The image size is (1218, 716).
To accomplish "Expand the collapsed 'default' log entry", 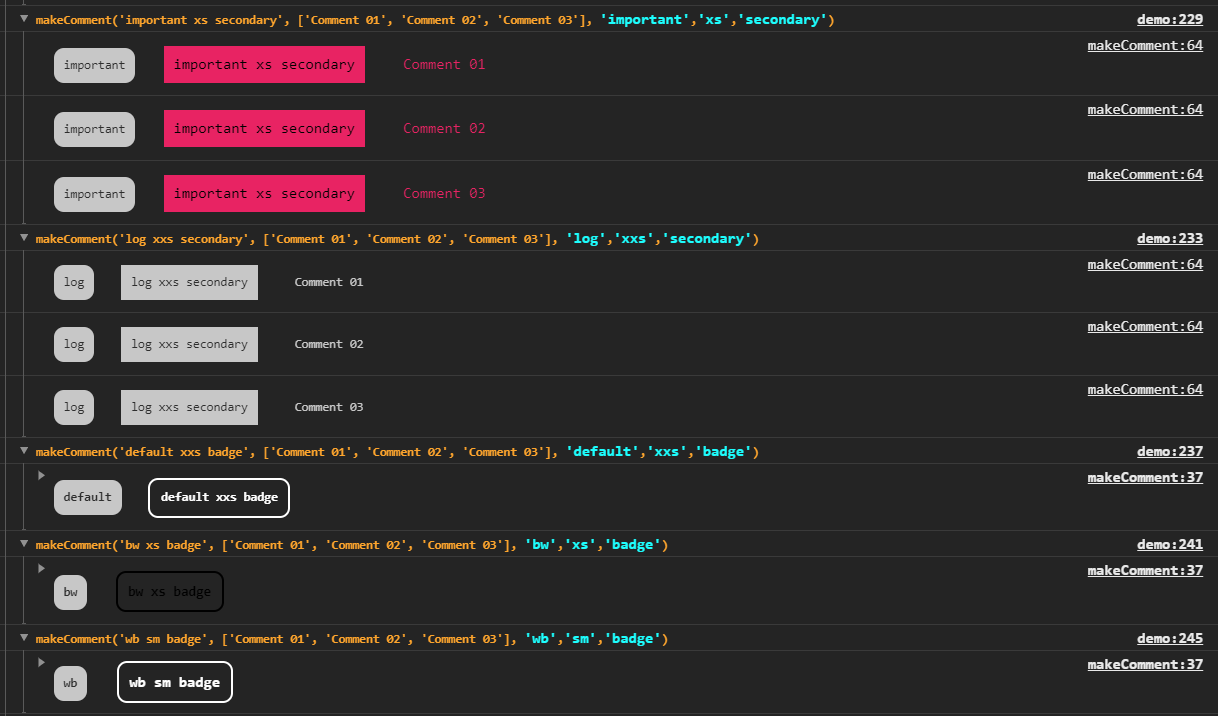I will [41, 475].
